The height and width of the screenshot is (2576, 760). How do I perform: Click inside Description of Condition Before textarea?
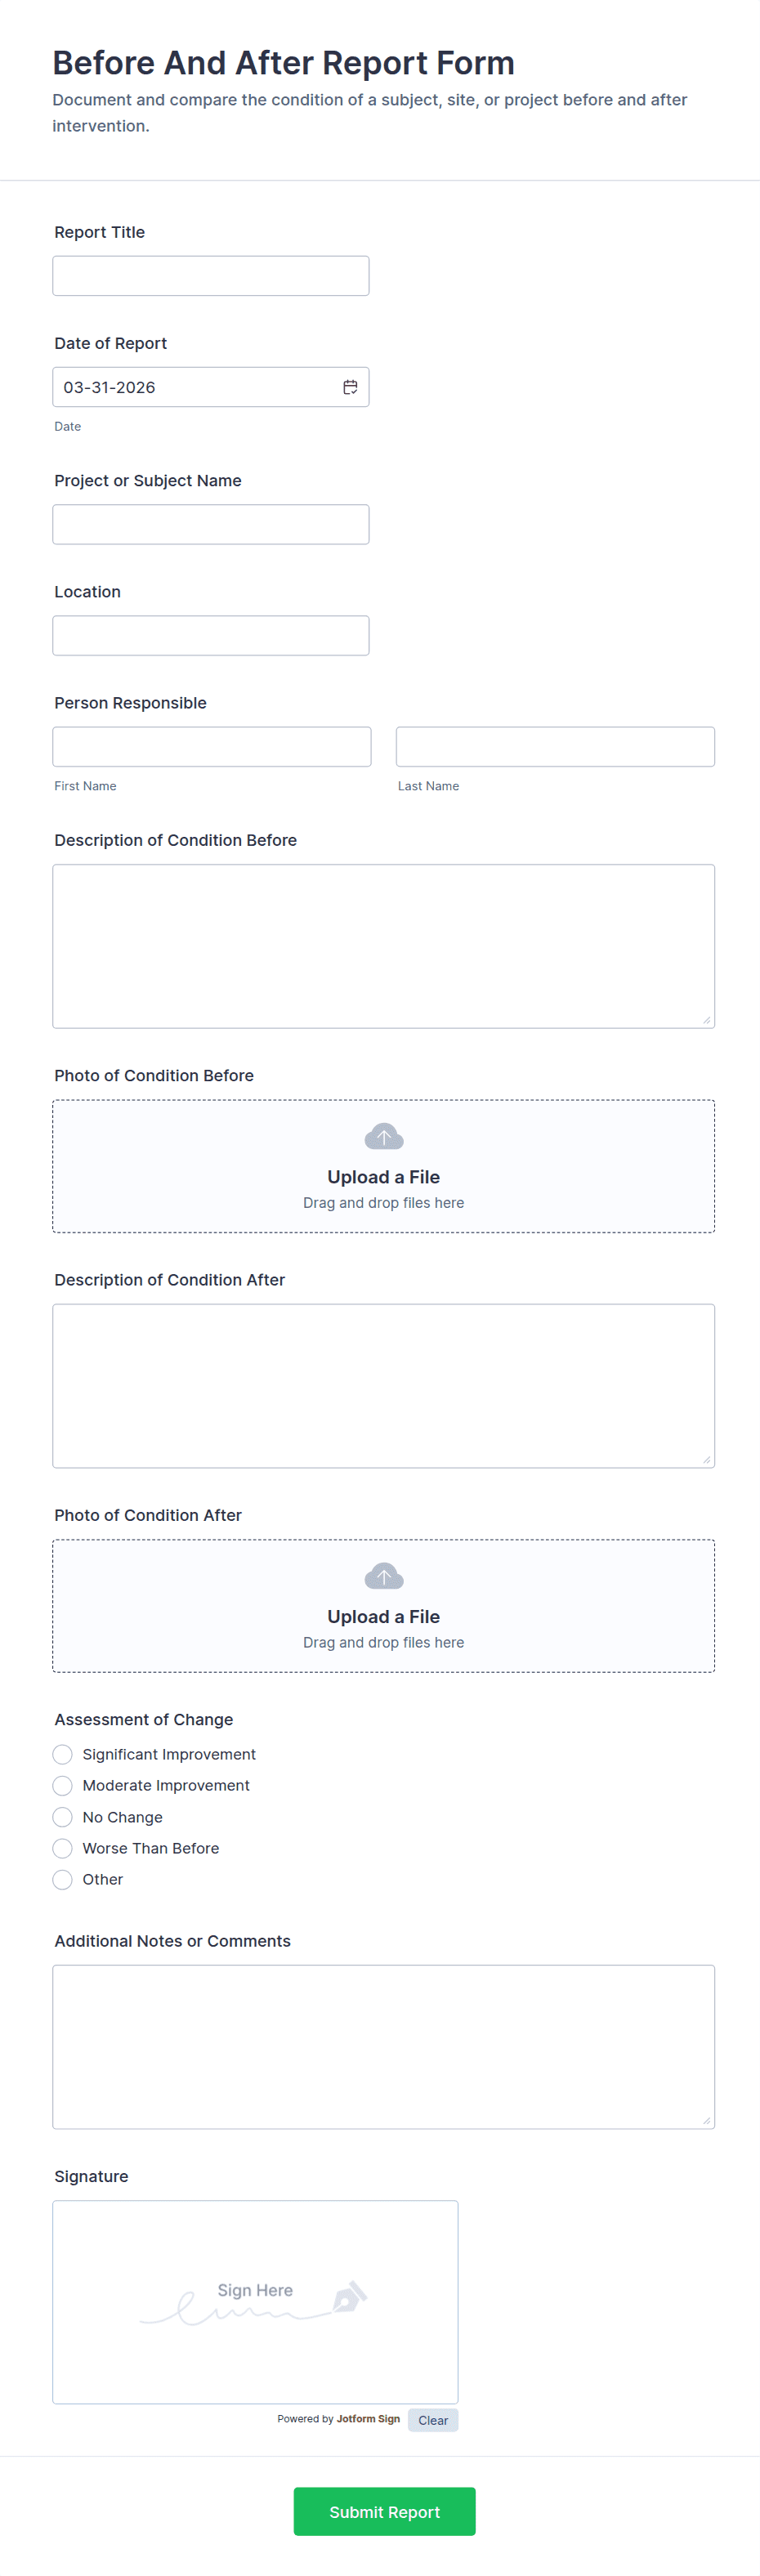[383, 944]
